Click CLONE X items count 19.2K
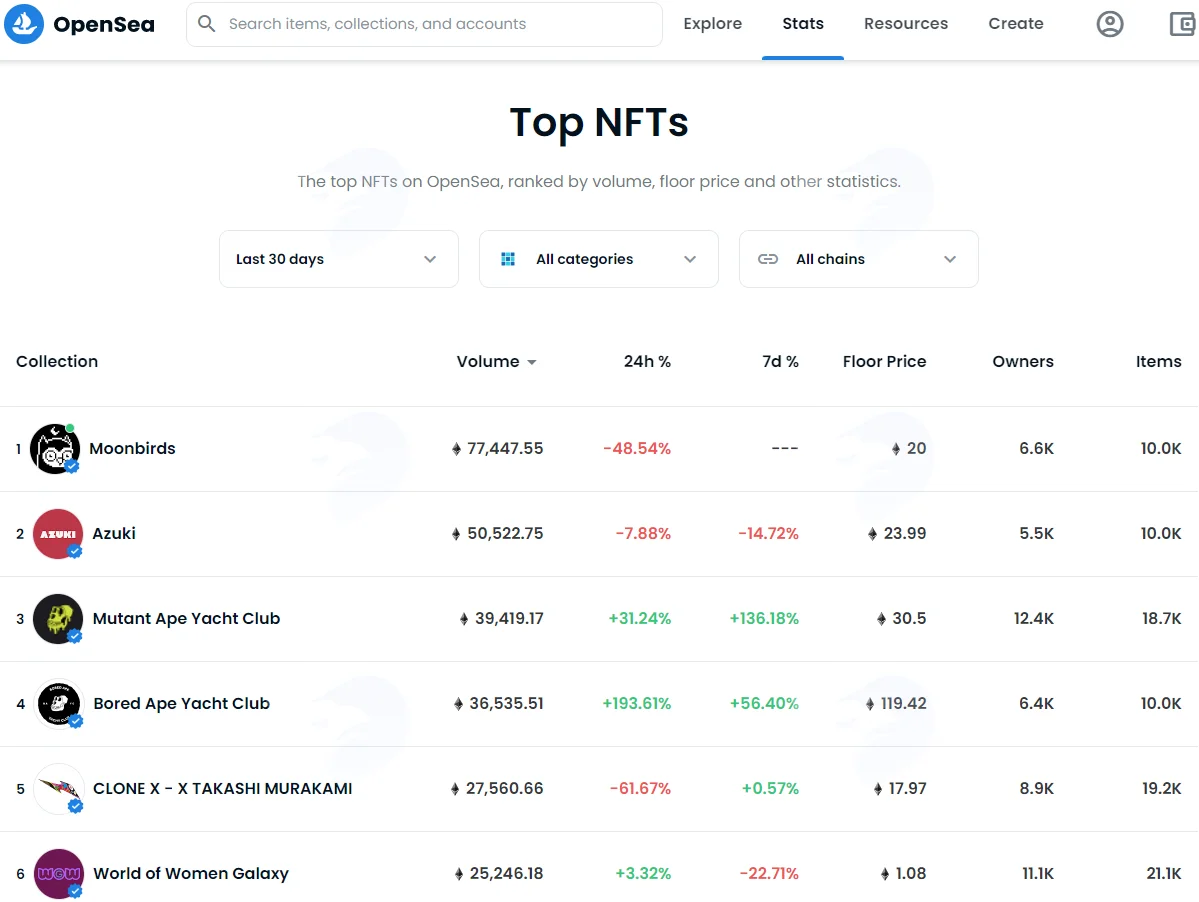Viewport: 1199px width, 902px height. coord(1162,788)
